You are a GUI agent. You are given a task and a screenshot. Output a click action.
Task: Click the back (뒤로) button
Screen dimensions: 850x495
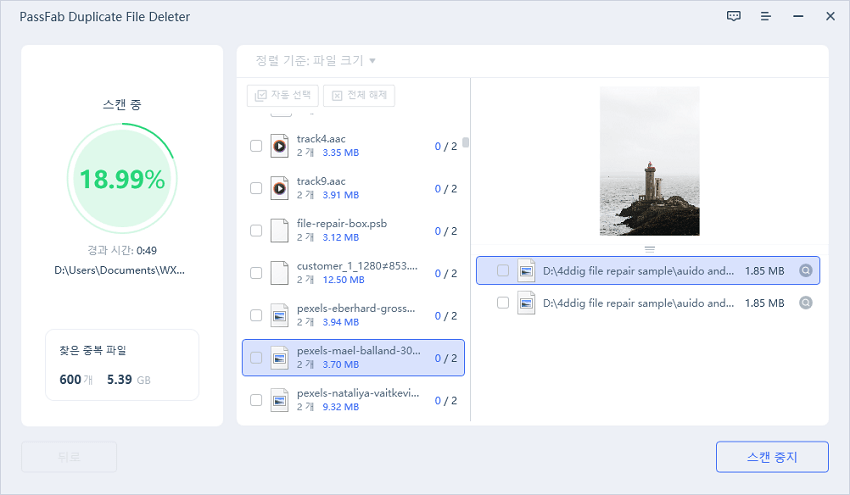pos(69,457)
